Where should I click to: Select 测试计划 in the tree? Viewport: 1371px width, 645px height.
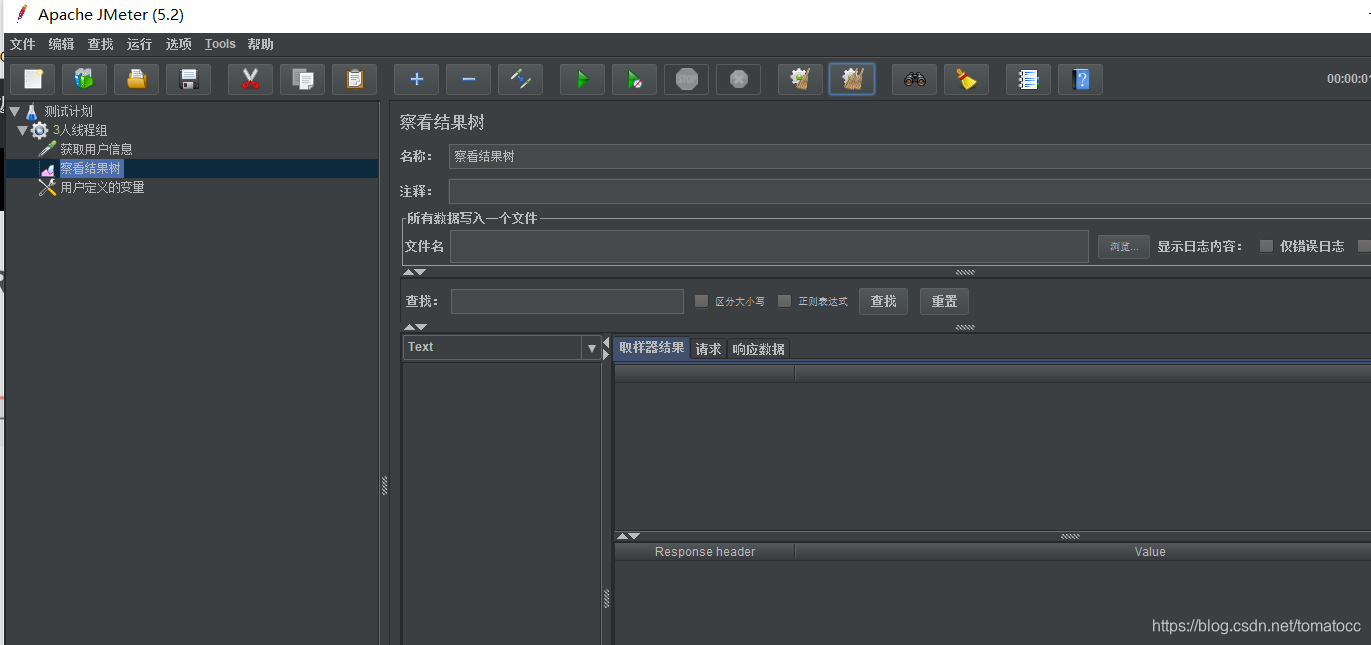68,111
